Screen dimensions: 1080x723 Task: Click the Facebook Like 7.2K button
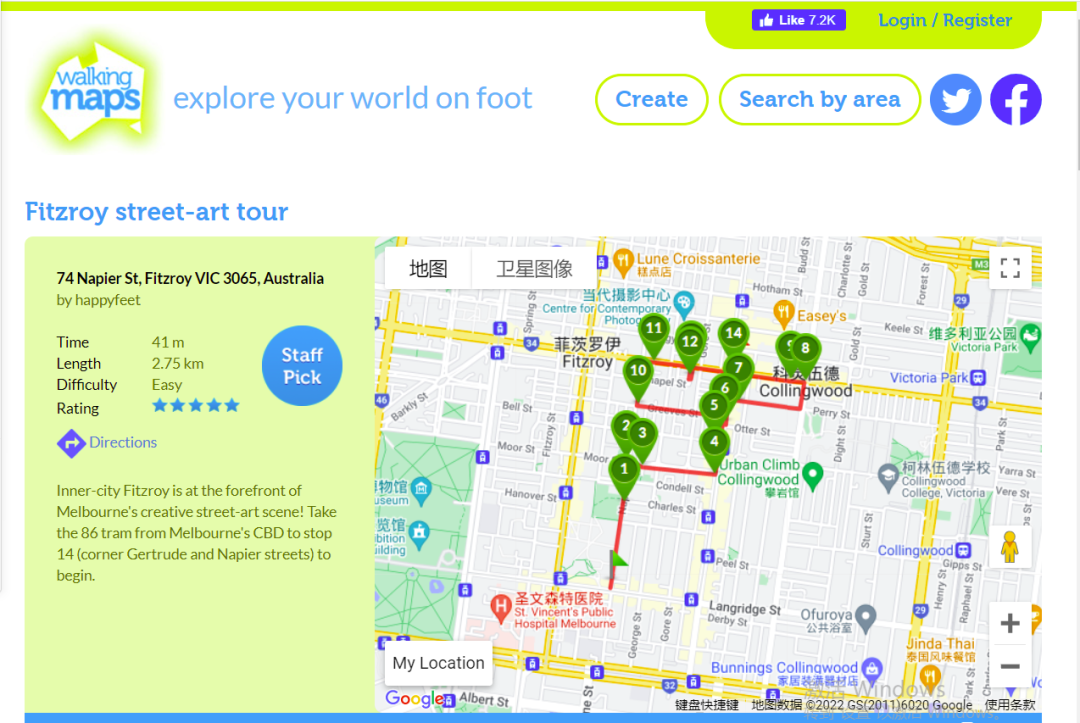(798, 20)
